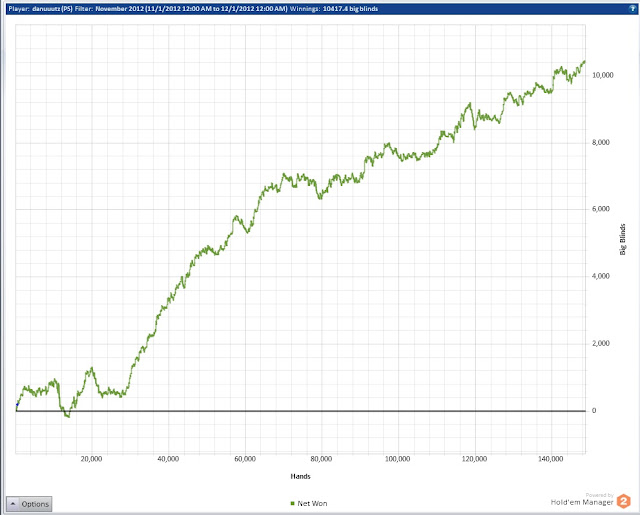Click the 100,000 hands axis label

pyautogui.click(x=398, y=459)
